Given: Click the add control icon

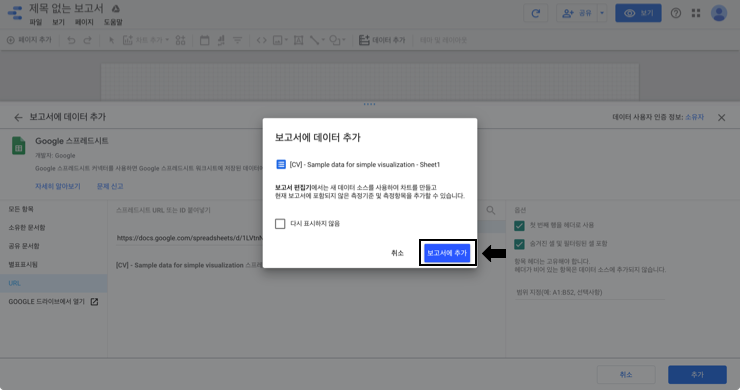Looking at the screenshot, I should [x=180, y=41].
